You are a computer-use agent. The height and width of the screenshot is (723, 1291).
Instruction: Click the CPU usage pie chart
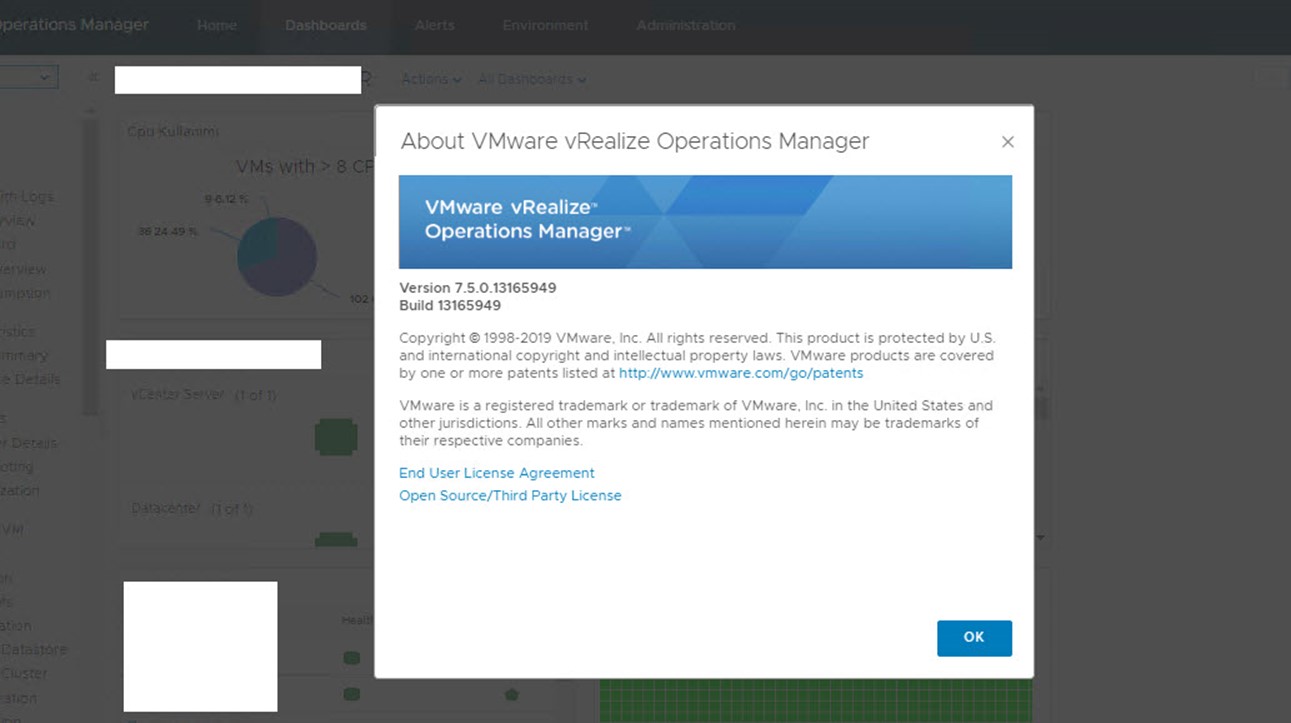click(x=277, y=257)
